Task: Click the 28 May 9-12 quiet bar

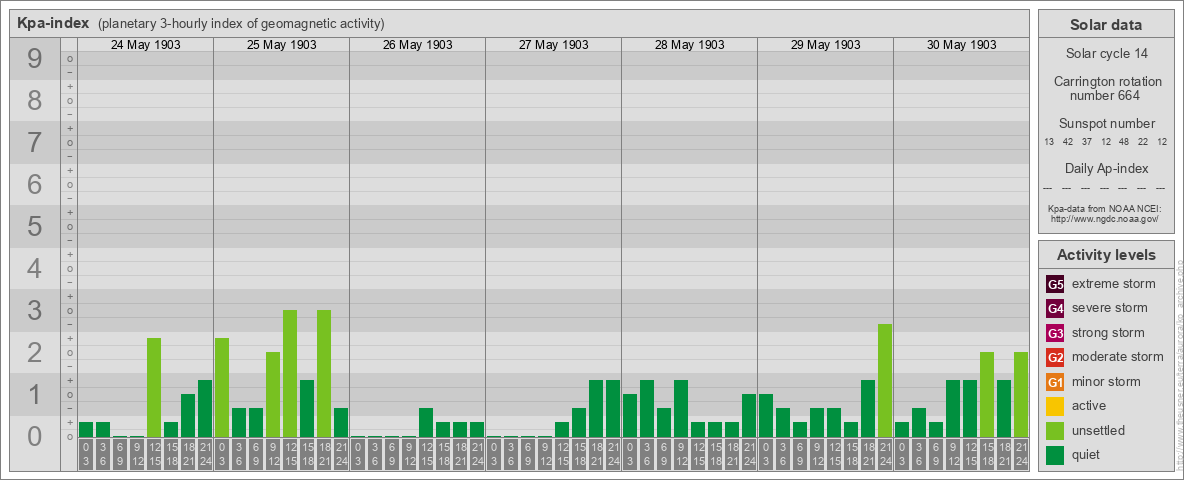Action: [x=681, y=409]
